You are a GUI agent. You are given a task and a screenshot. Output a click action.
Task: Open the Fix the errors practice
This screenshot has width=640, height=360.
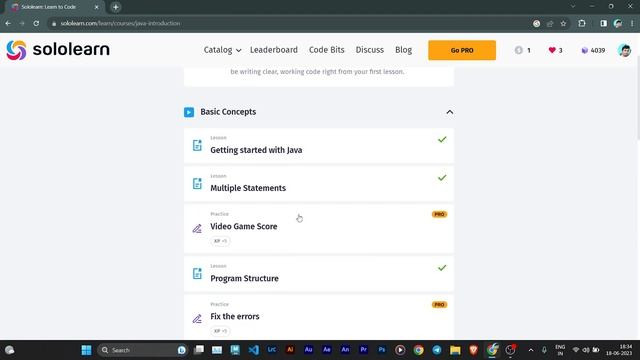(x=319, y=317)
